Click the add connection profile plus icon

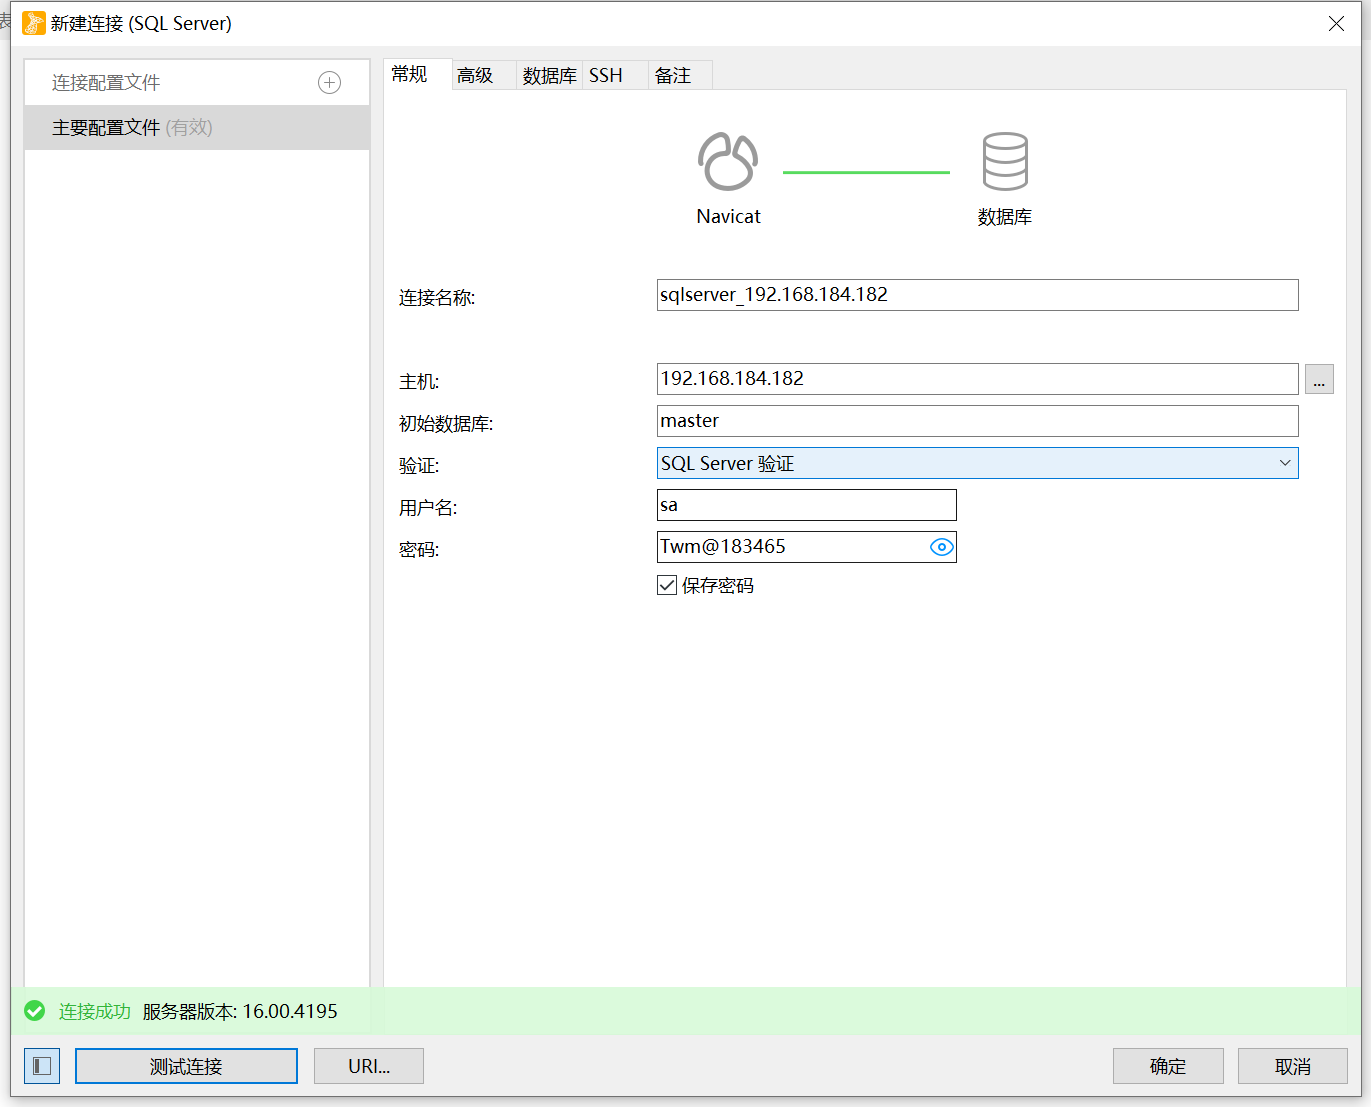coord(329,82)
